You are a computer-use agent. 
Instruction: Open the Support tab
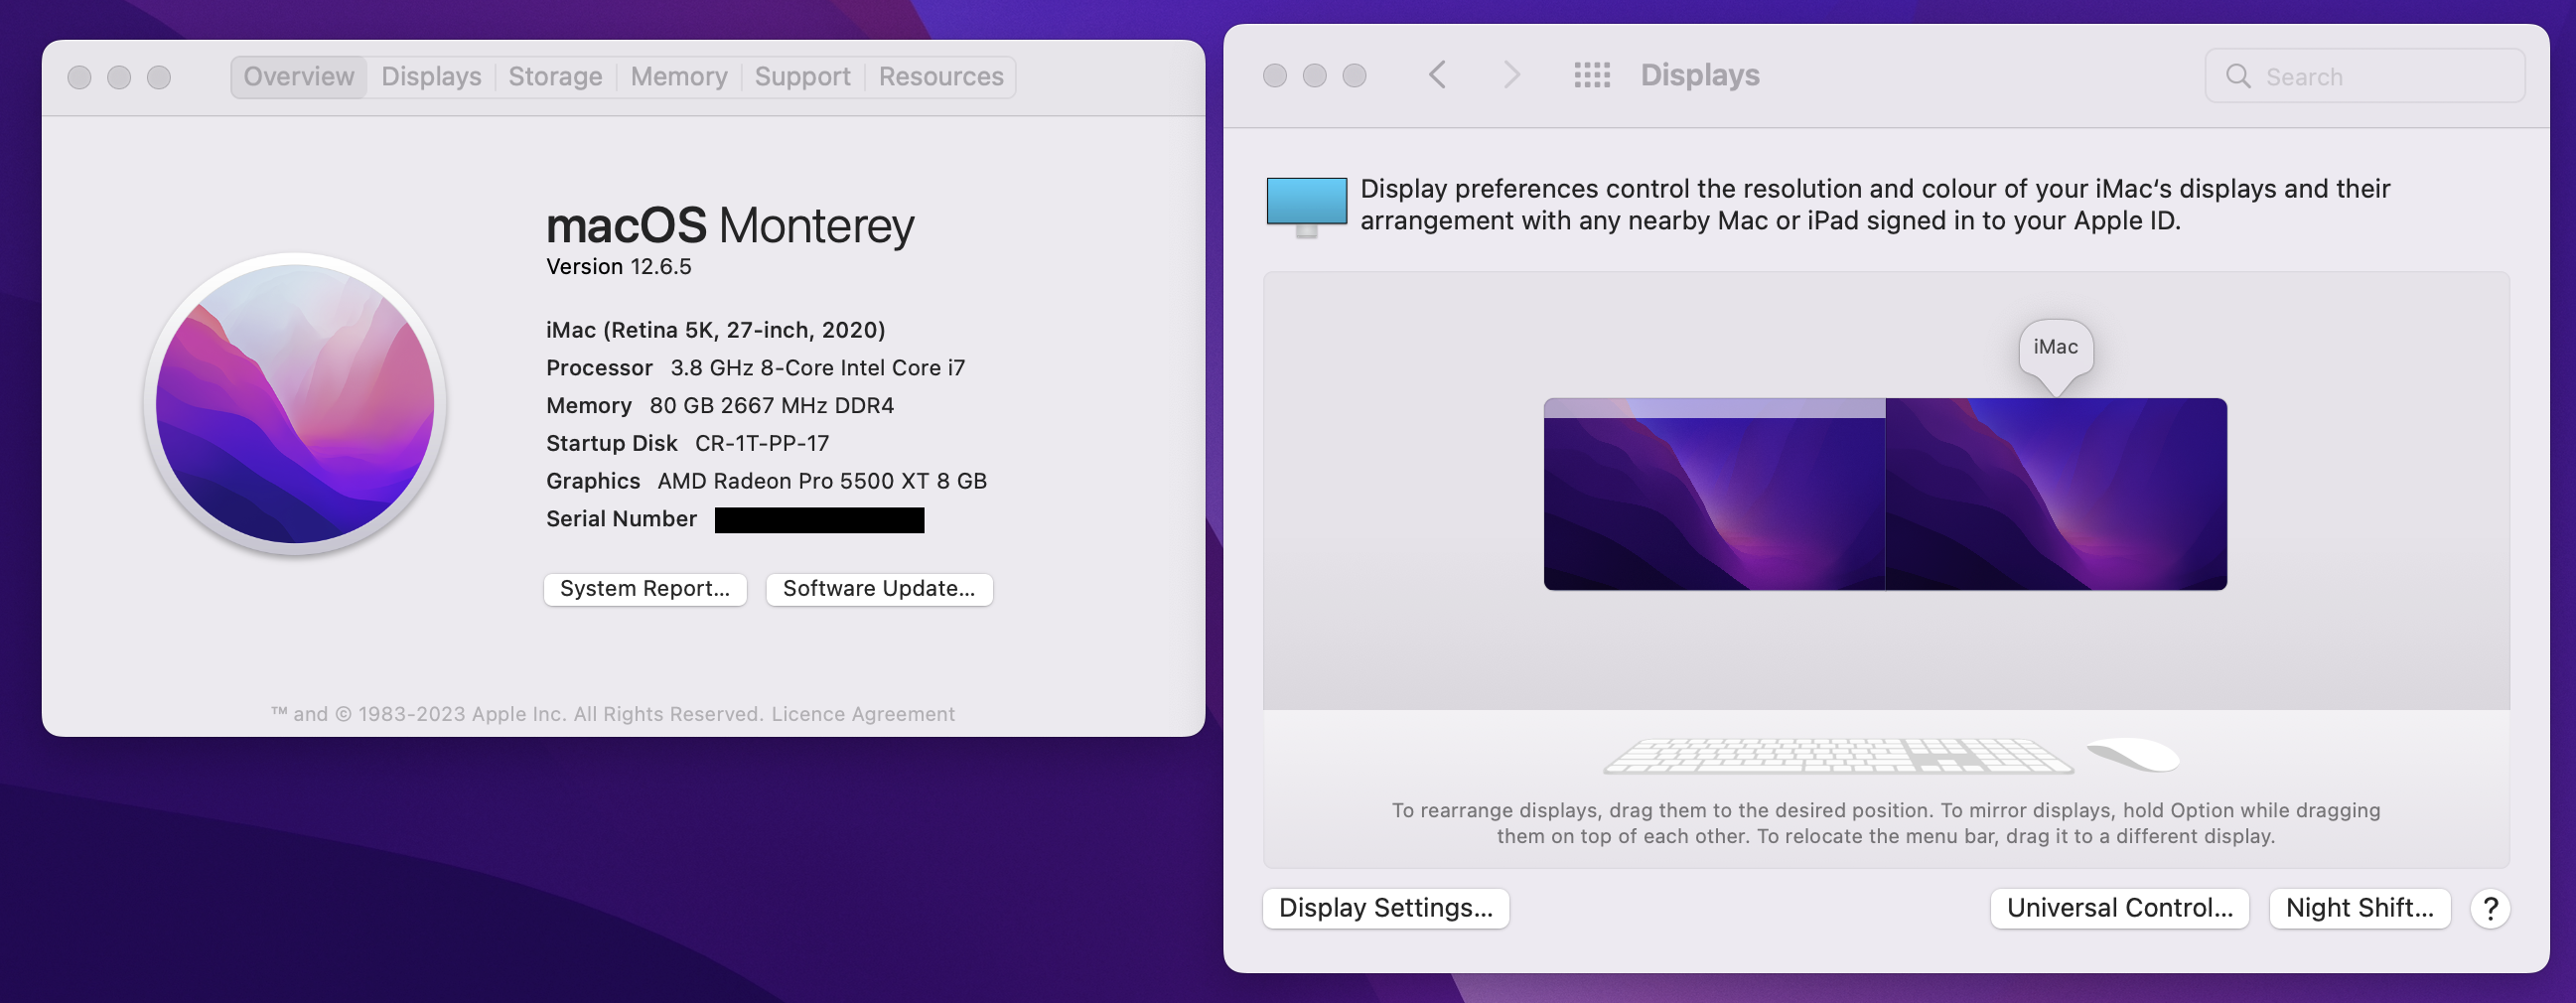click(x=802, y=77)
